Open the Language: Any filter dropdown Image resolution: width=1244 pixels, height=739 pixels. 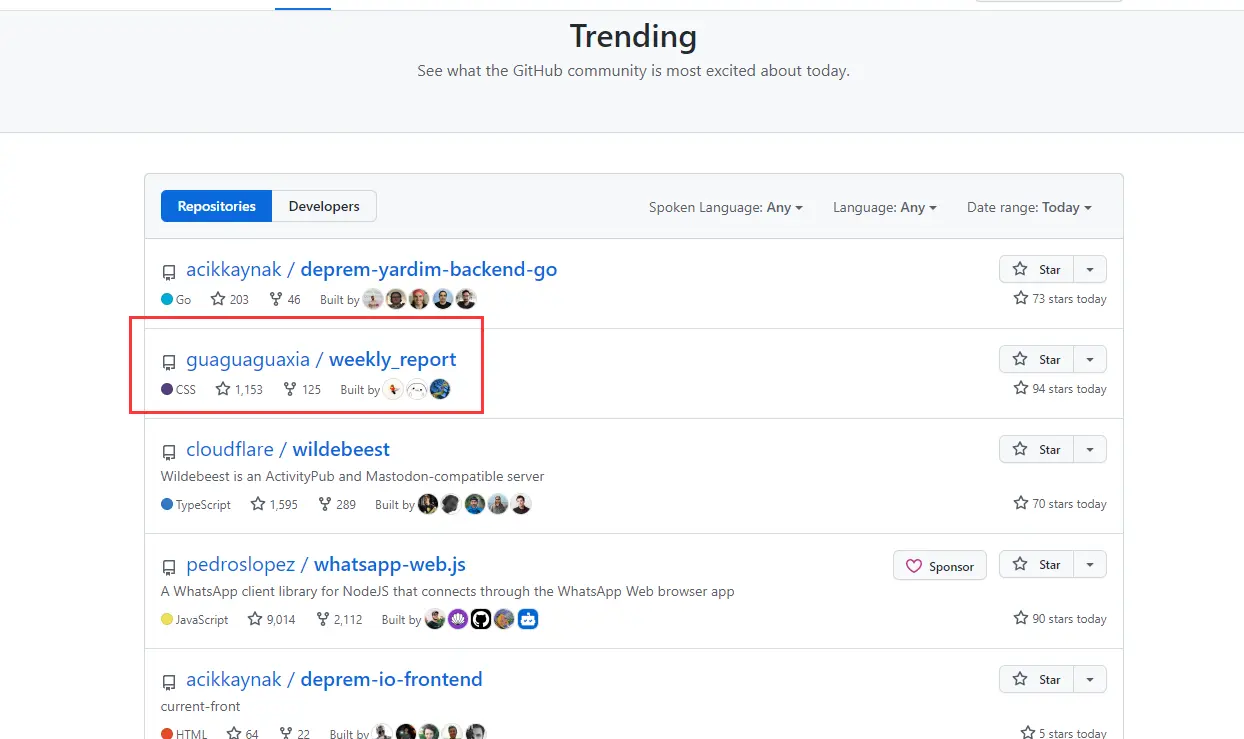click(885, 207)
